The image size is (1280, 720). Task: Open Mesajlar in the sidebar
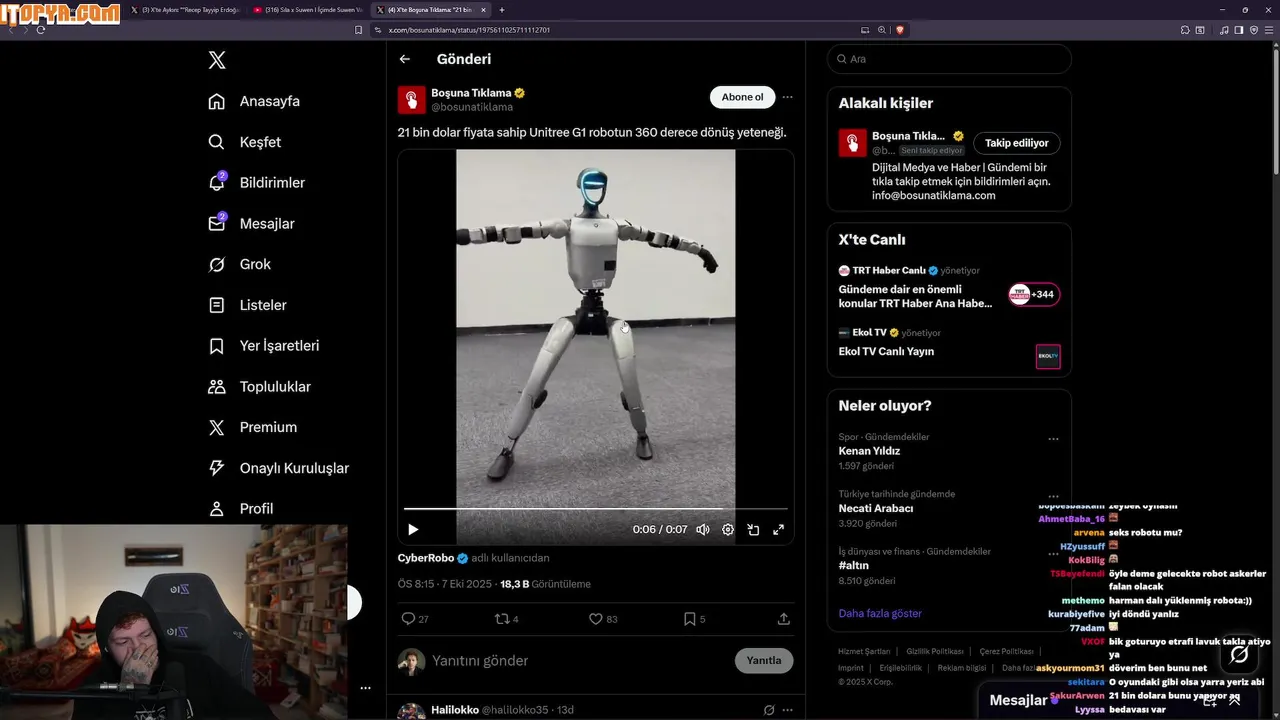tap(251, 224)
